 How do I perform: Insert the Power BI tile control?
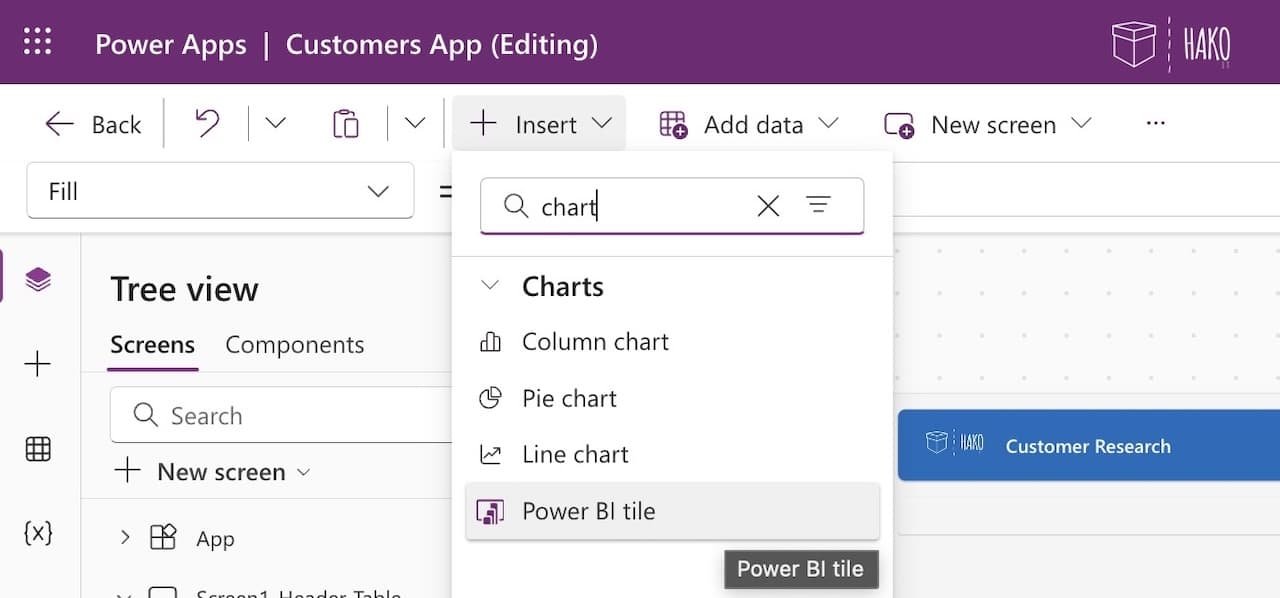(x=588, y=511)
